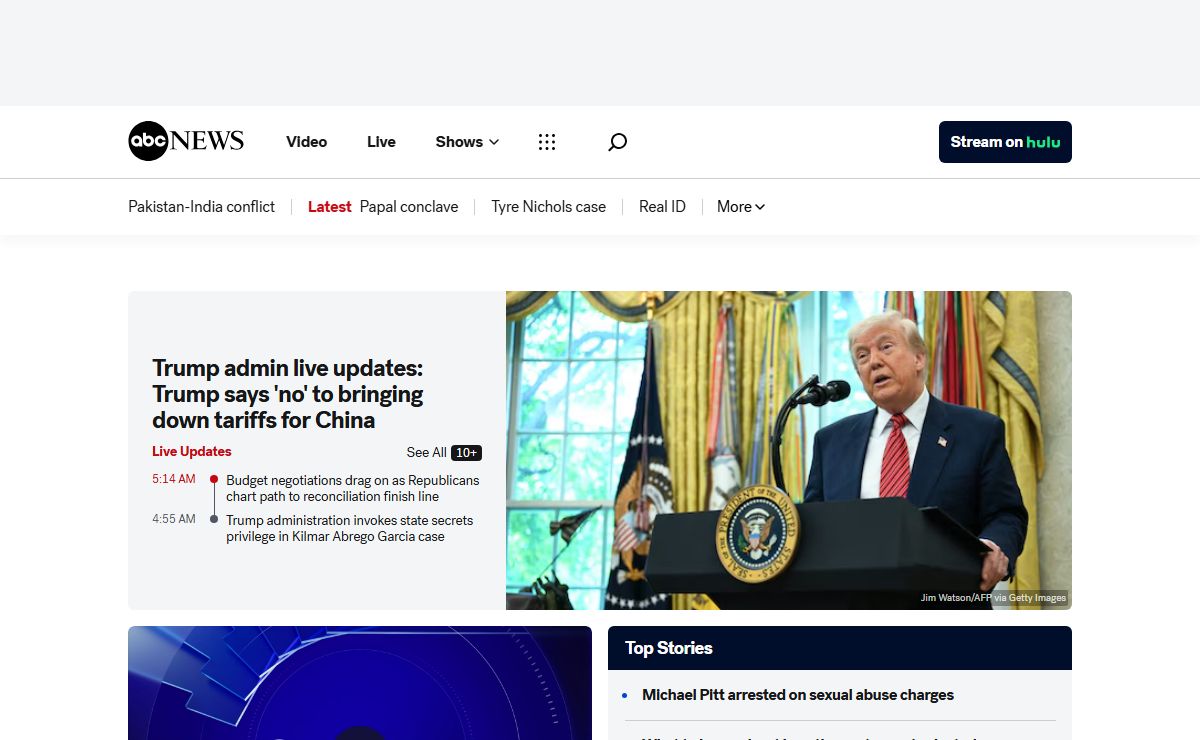
Task: Click the blue video thumbnail below
Action: [360, 683]
